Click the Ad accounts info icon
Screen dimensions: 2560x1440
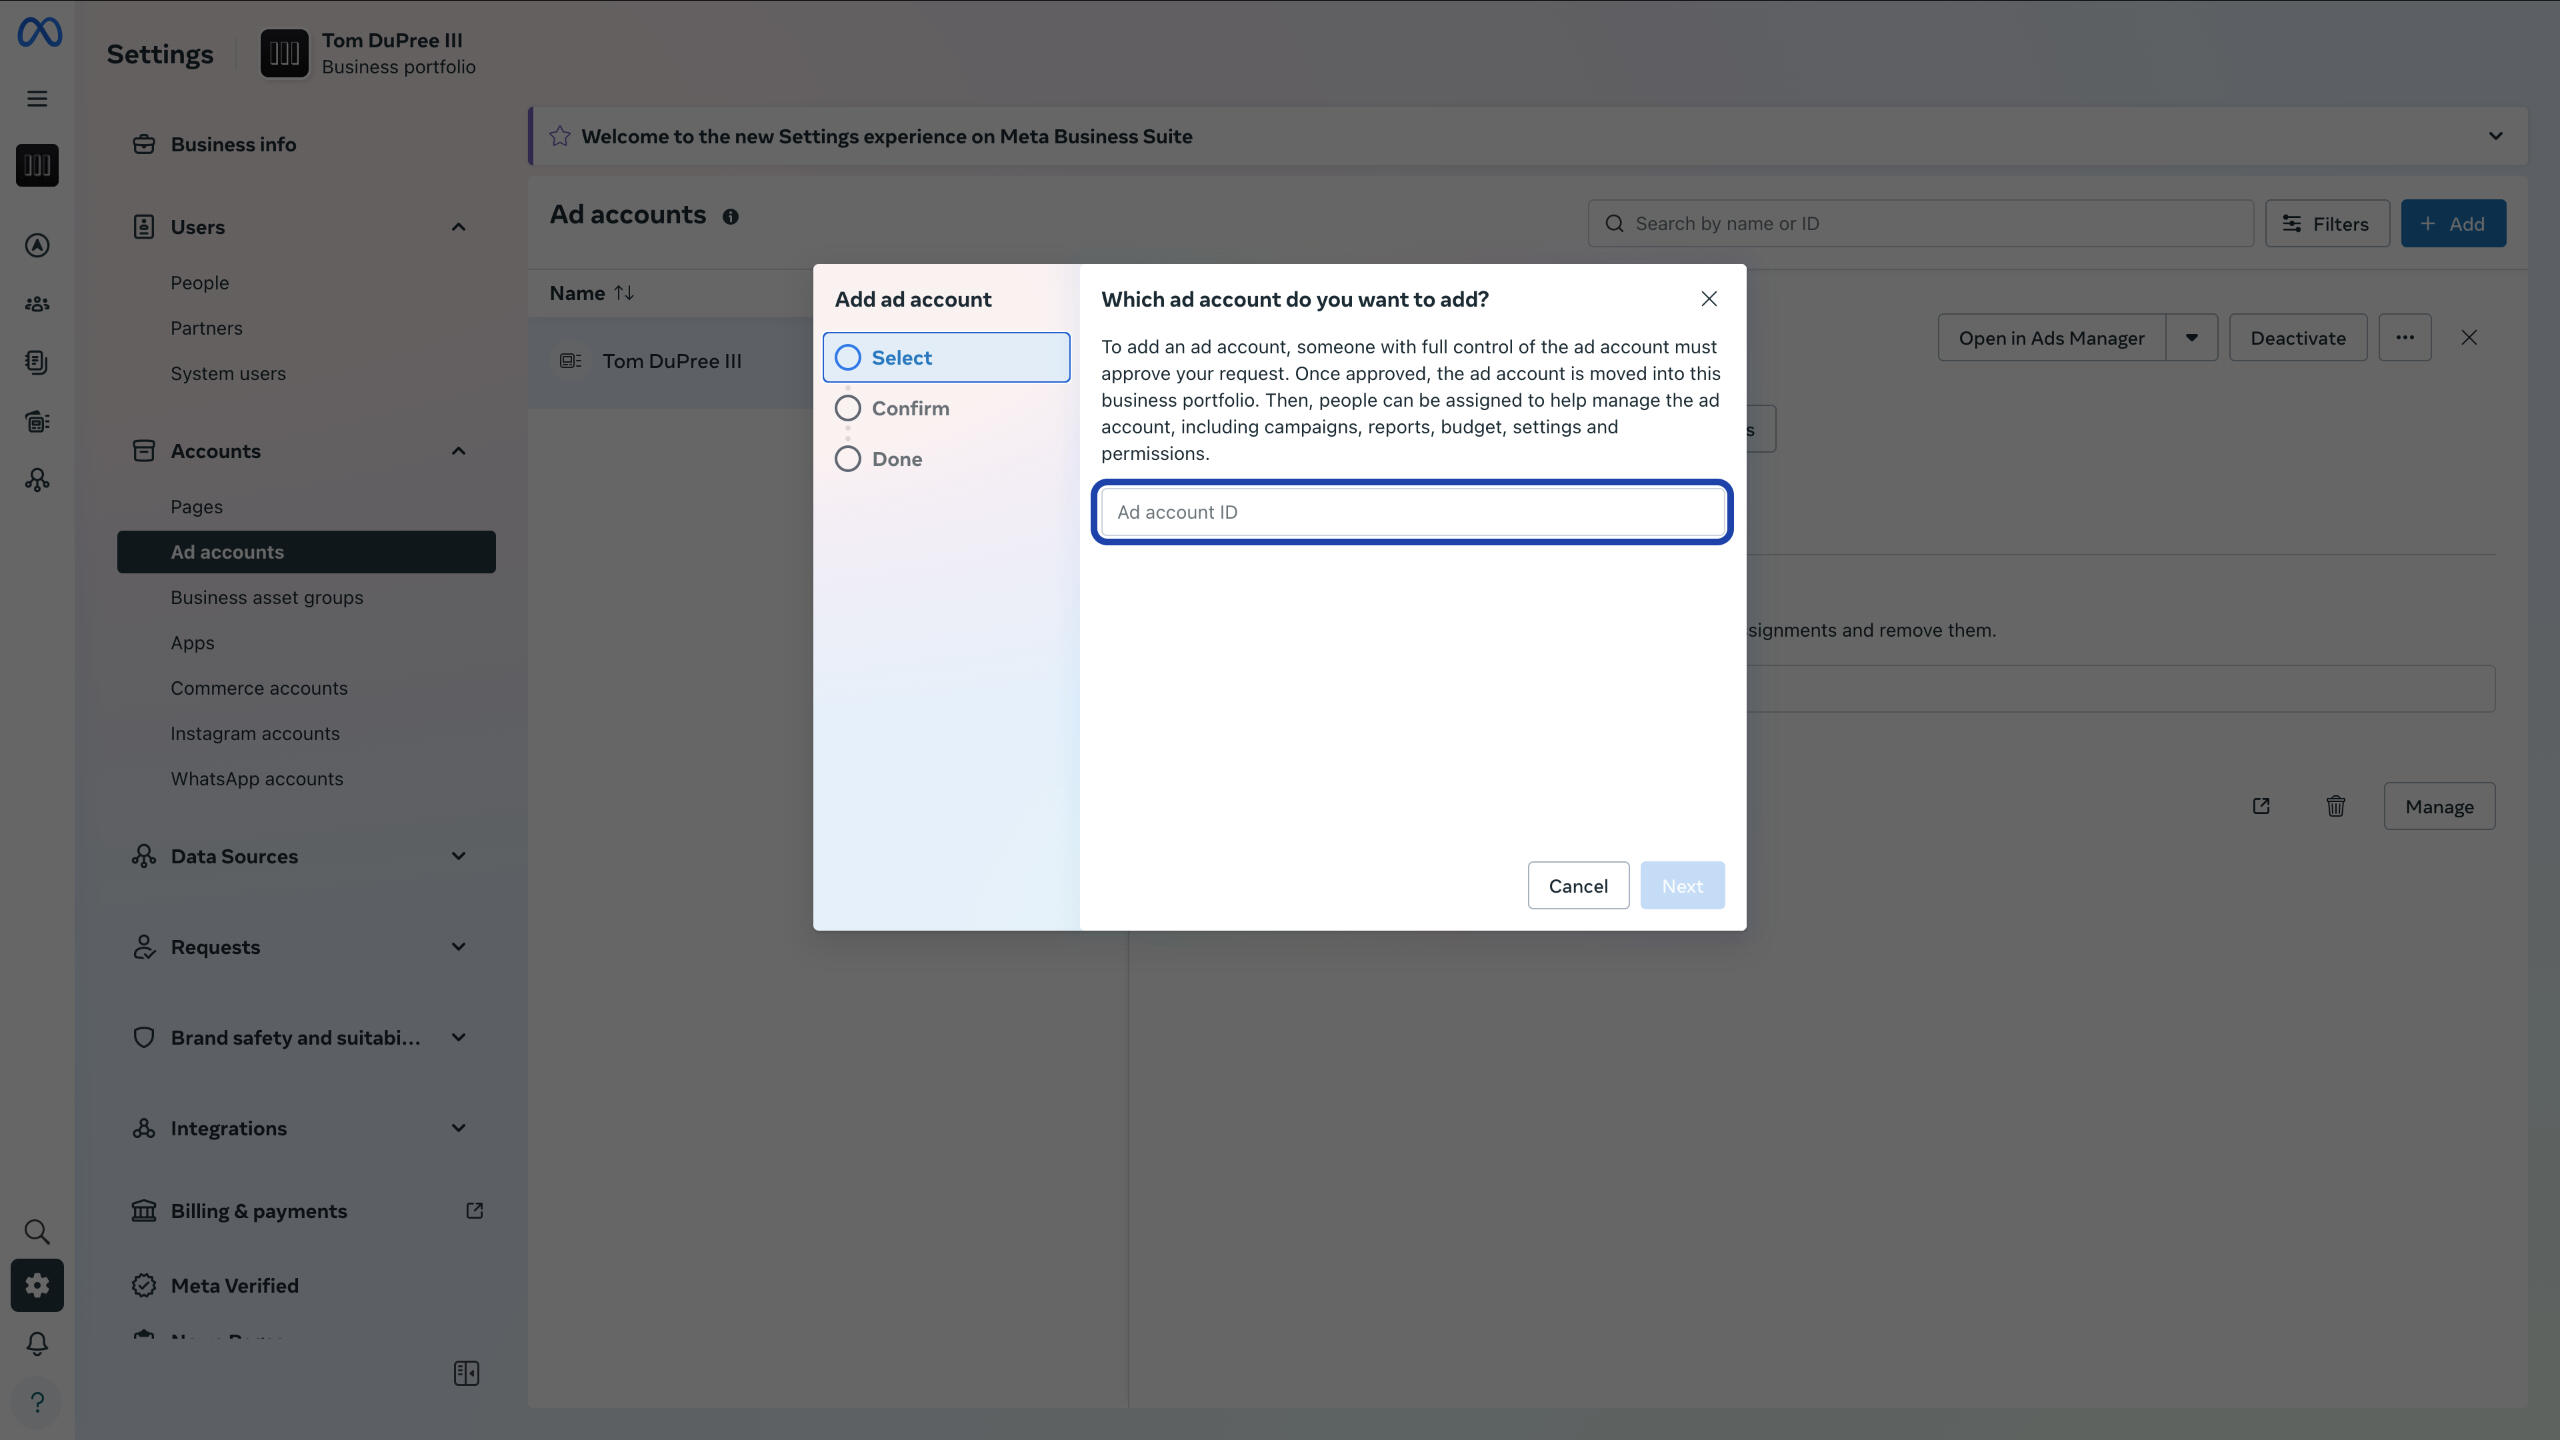(x=730, y=217)
